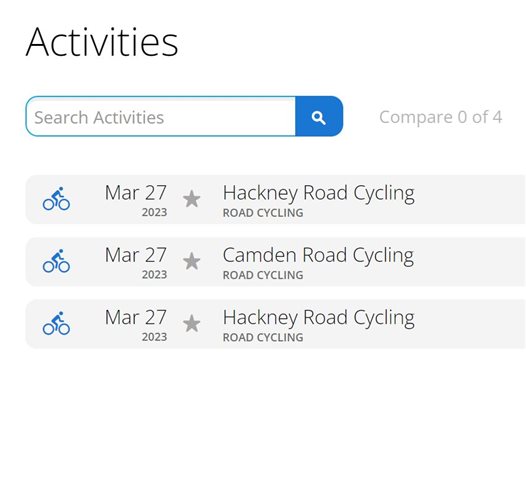Open the top Hackney Road Cycling activity title
This screenshot has height=480, width=526.
319,193
